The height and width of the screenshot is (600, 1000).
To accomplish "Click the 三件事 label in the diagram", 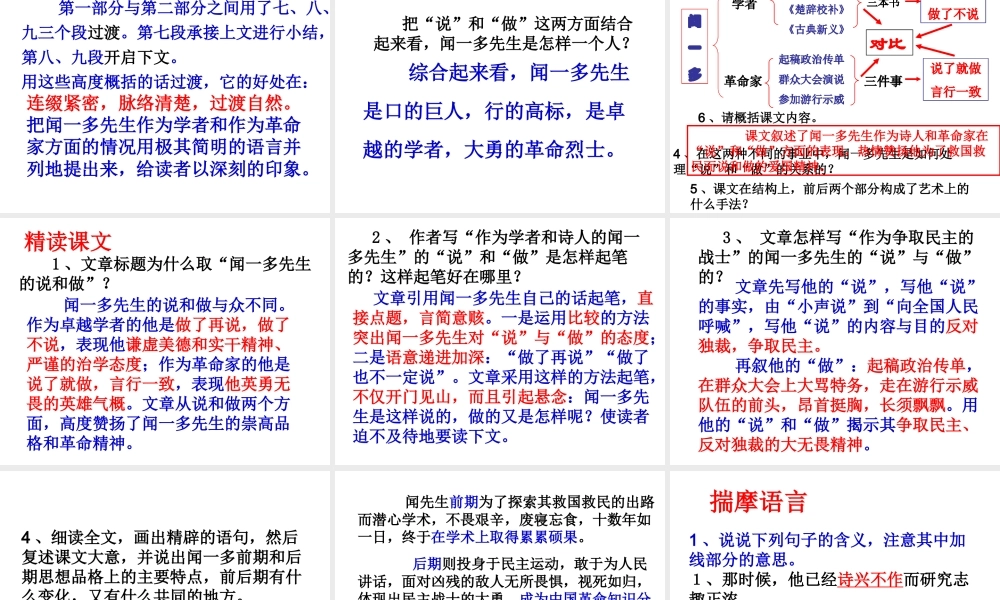I will (883, 83).
